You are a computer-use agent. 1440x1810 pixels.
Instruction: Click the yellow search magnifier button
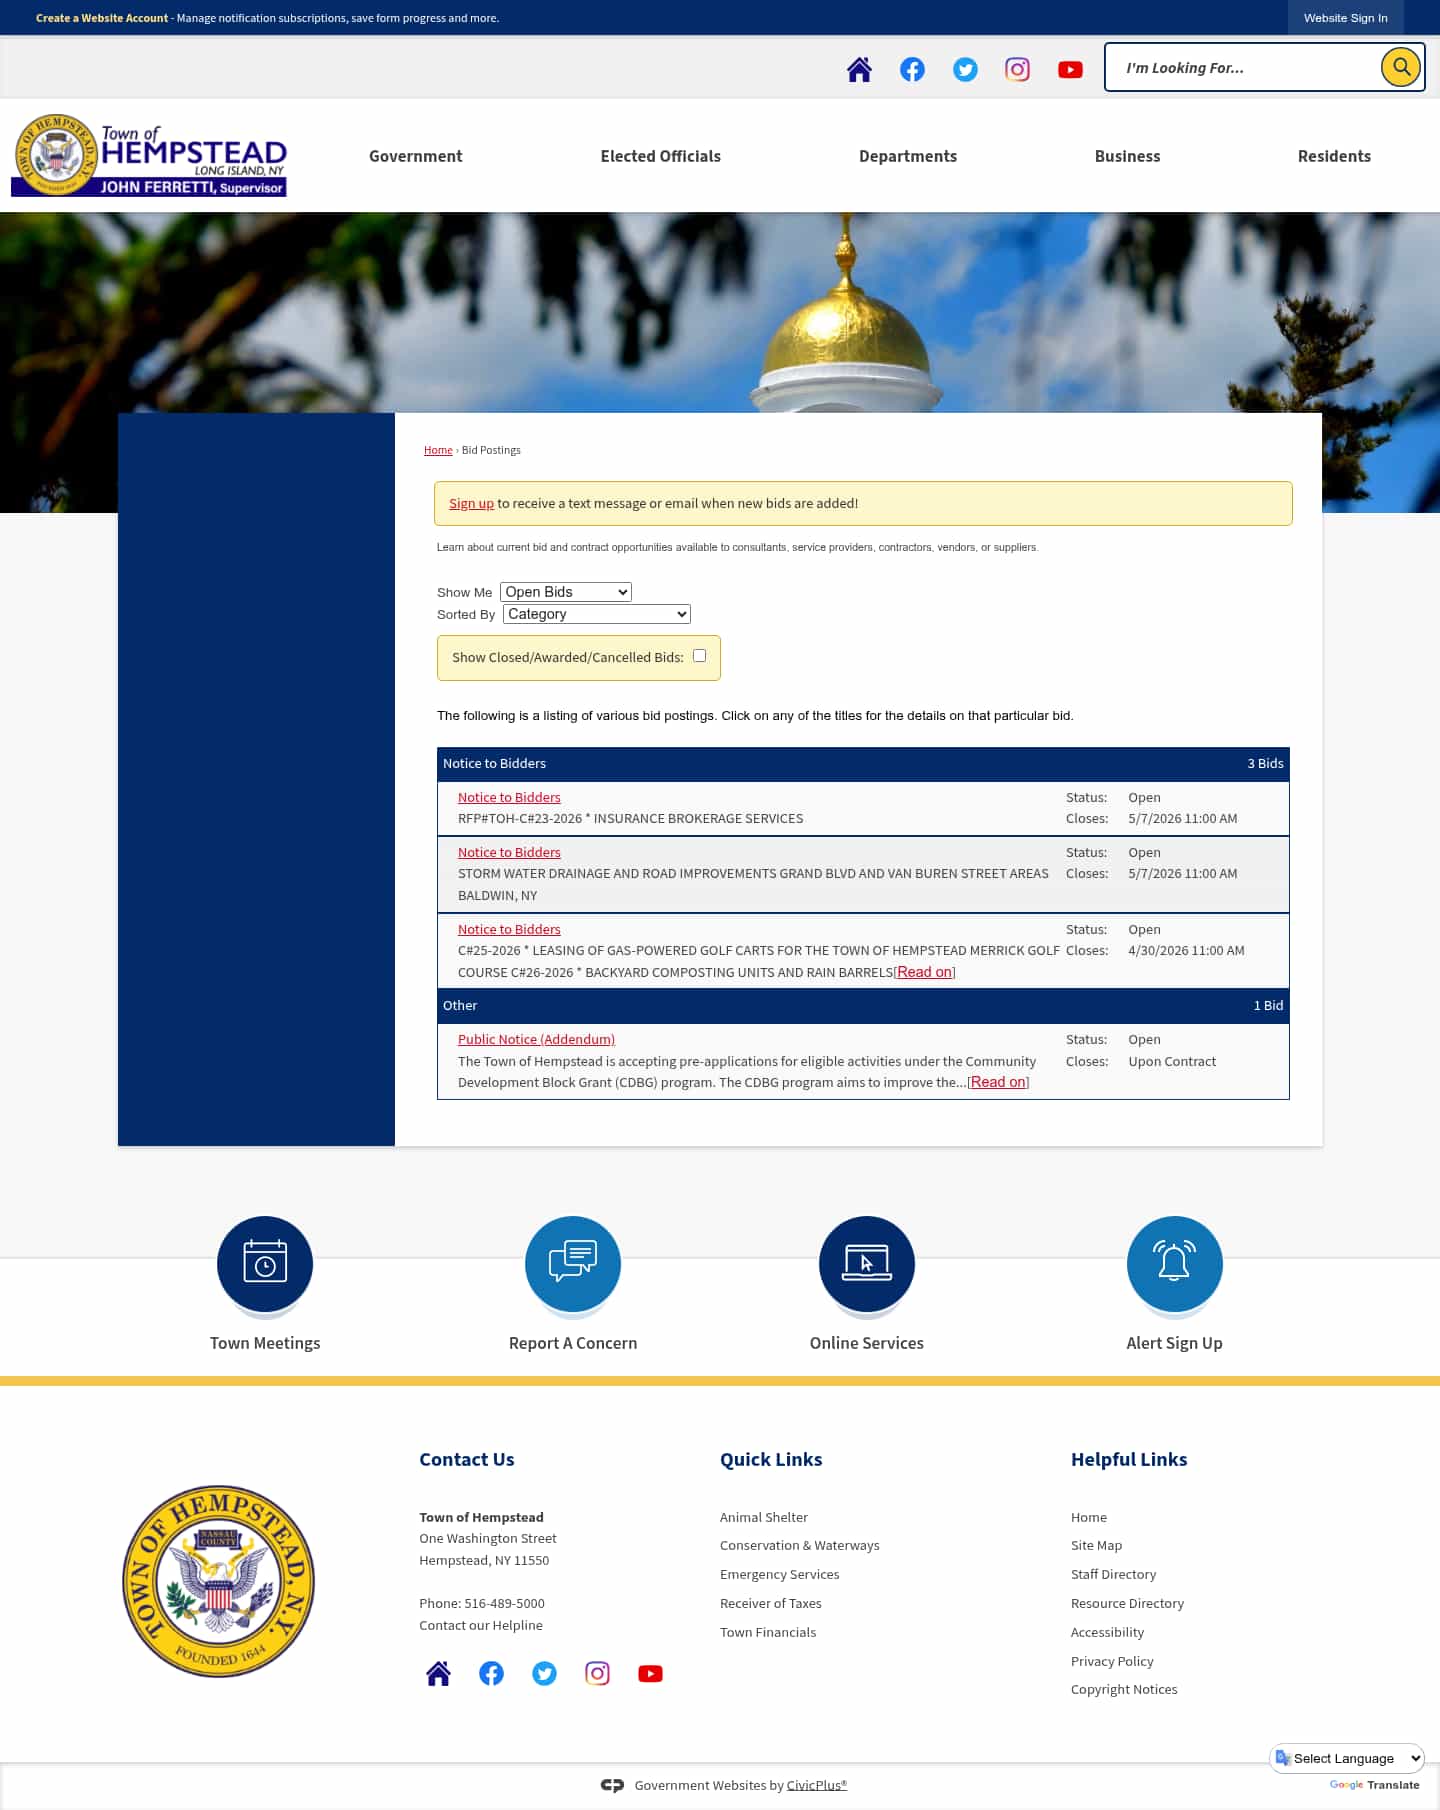coord(1401,67)
